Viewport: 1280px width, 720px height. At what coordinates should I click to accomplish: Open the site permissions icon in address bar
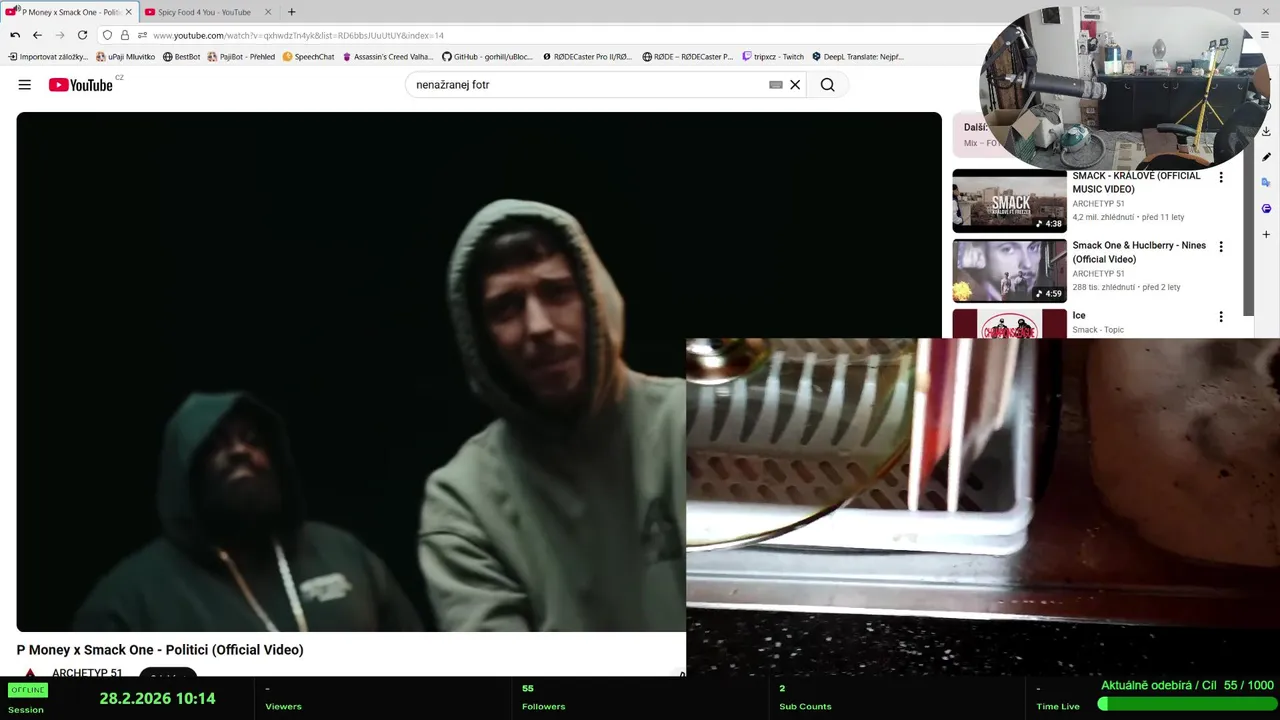tap(142, 35)
